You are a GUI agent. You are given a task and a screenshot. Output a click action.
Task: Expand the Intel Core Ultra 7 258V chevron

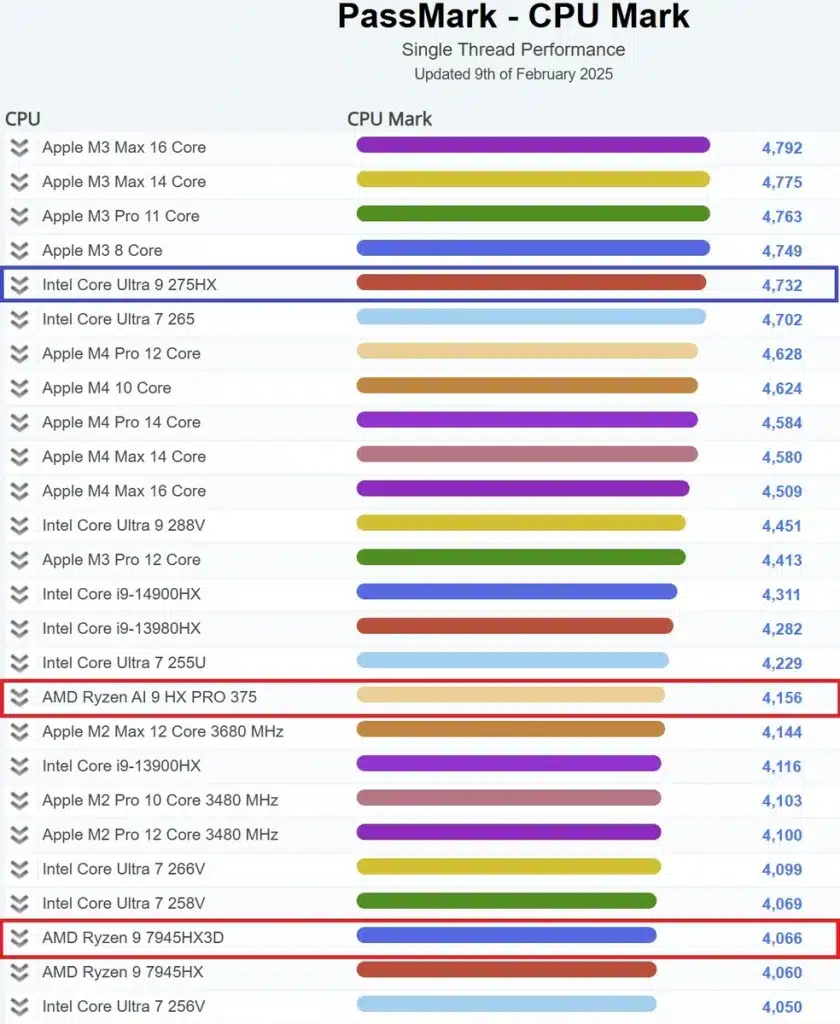point(20,903)
